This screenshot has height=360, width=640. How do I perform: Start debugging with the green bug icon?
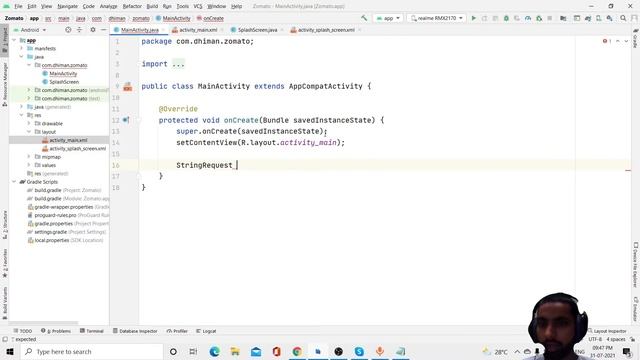(506, 18)
